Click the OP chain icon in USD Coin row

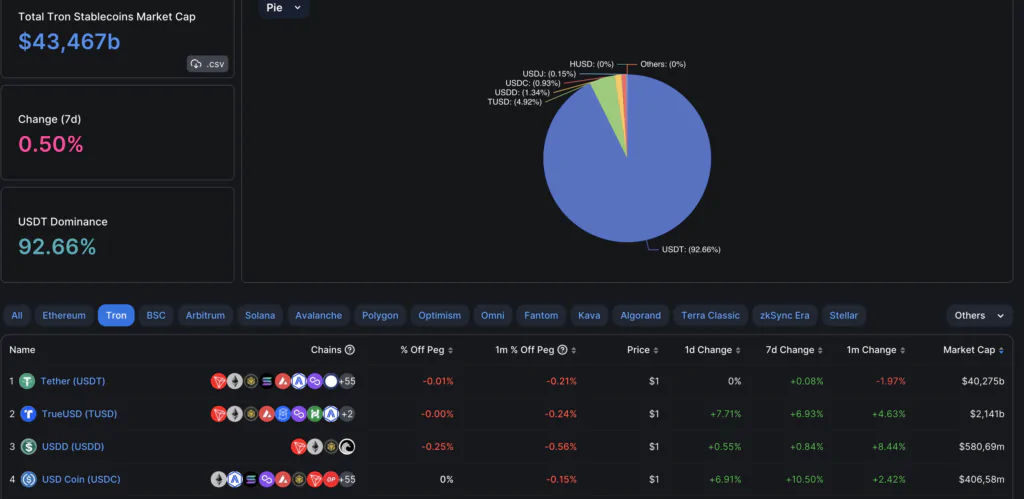(331, 479)
